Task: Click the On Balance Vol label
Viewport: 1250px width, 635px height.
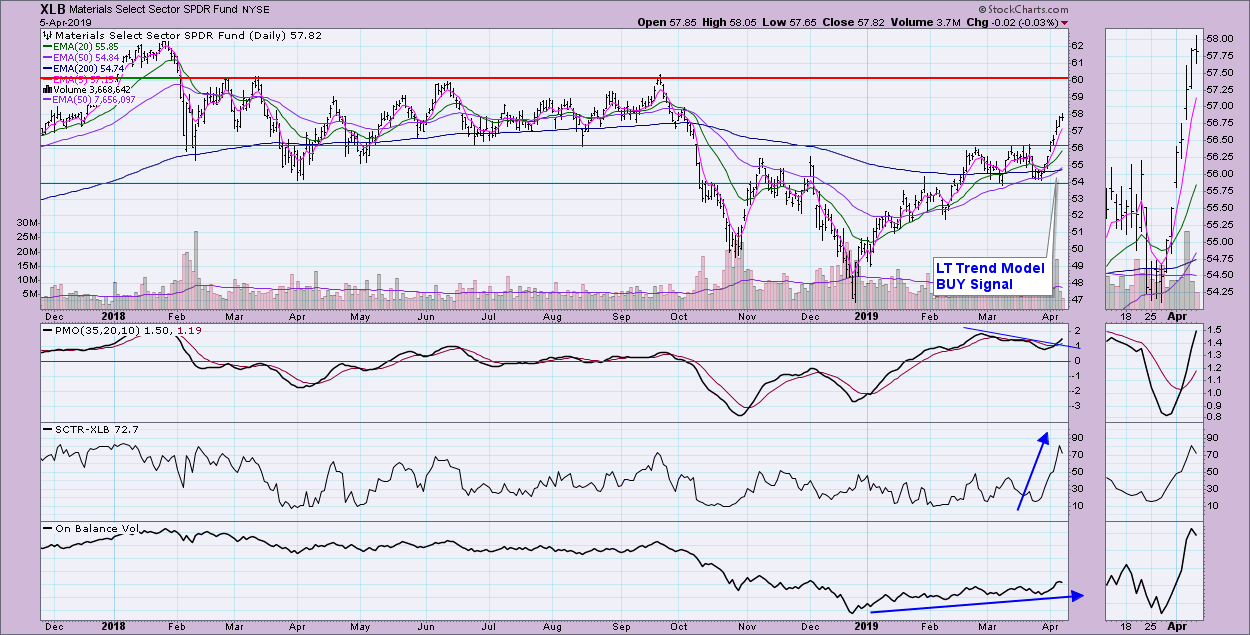Action: point(95,527)
